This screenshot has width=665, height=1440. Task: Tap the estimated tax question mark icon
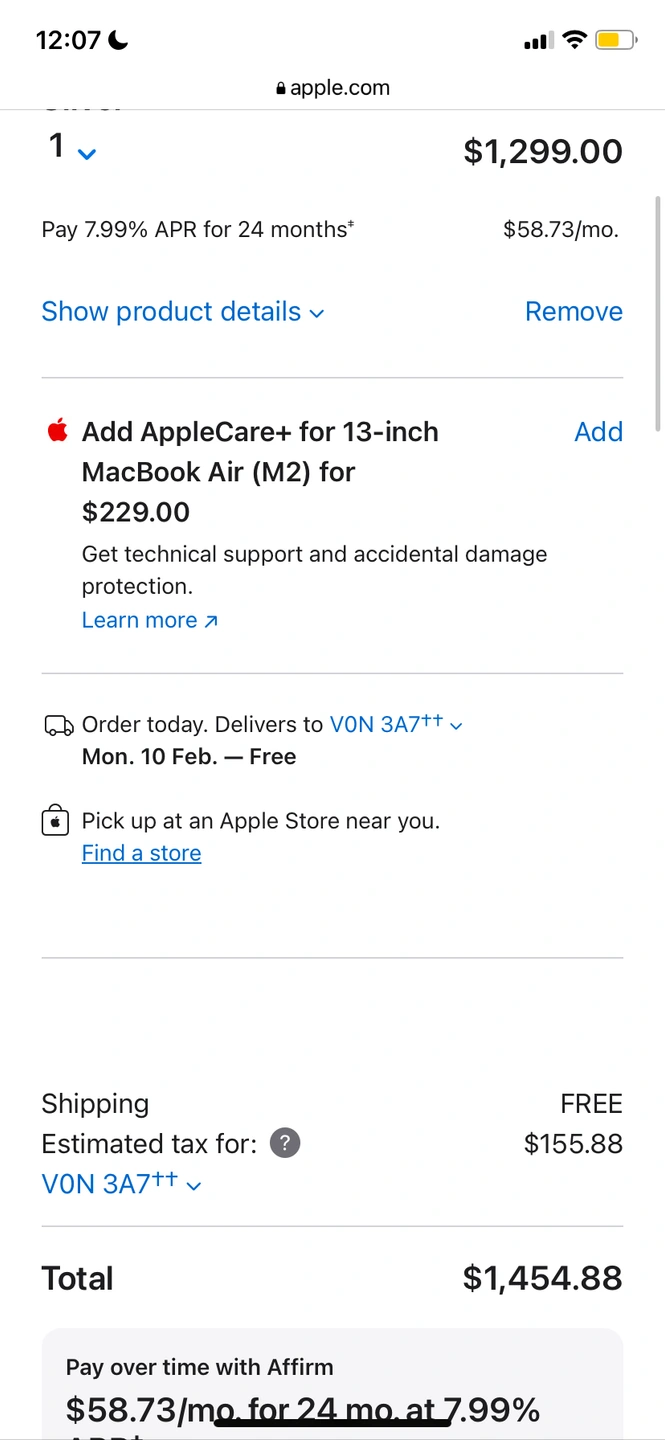coord(285,1143)
